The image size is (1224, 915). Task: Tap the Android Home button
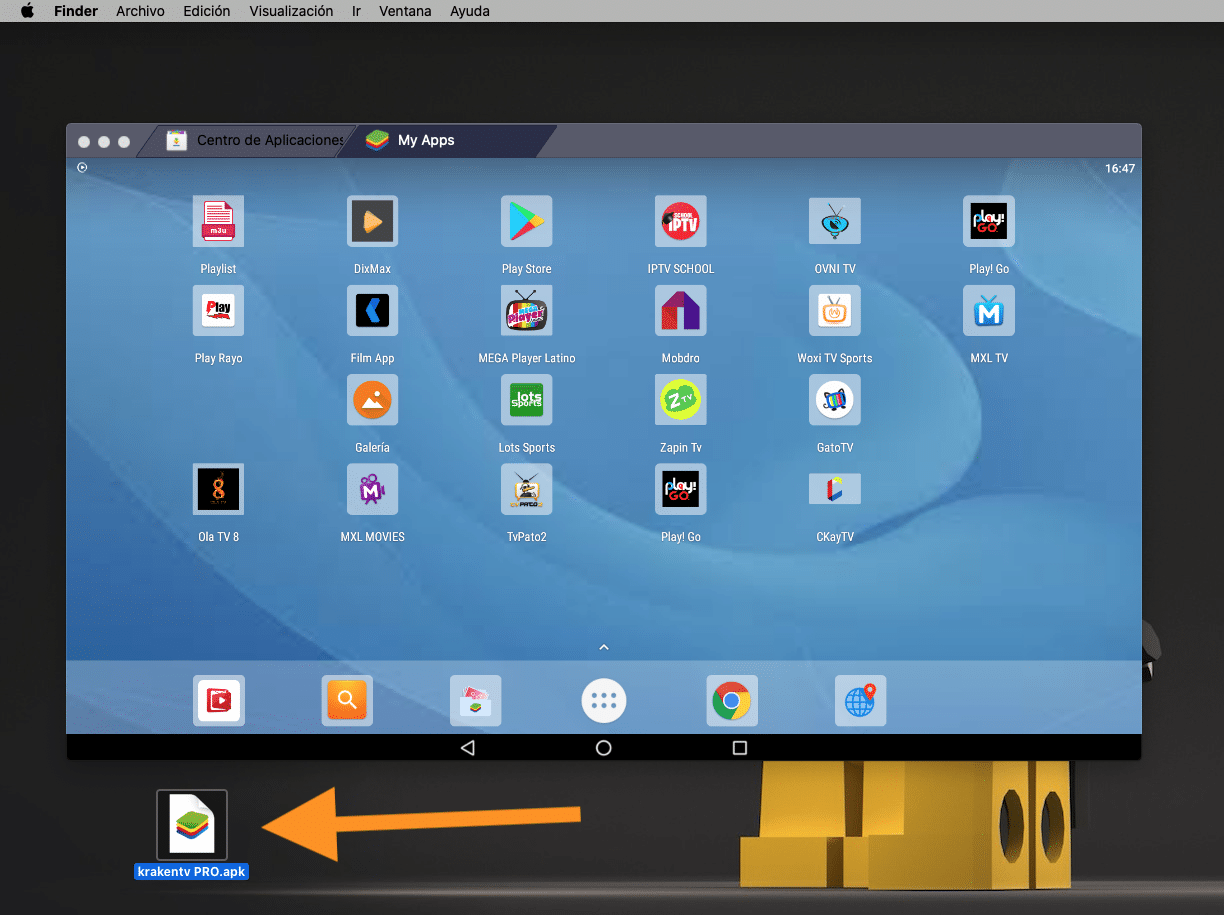click(603, 747)
